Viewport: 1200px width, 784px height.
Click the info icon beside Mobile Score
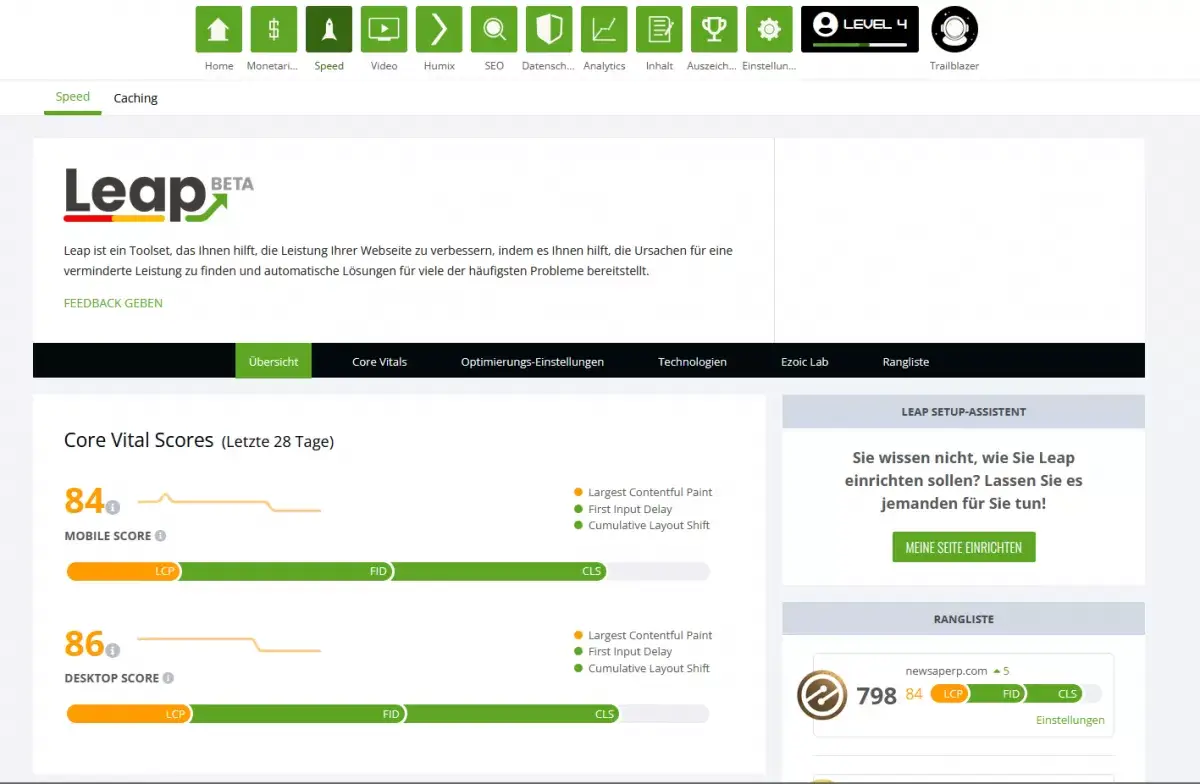(x=161, y=536)
